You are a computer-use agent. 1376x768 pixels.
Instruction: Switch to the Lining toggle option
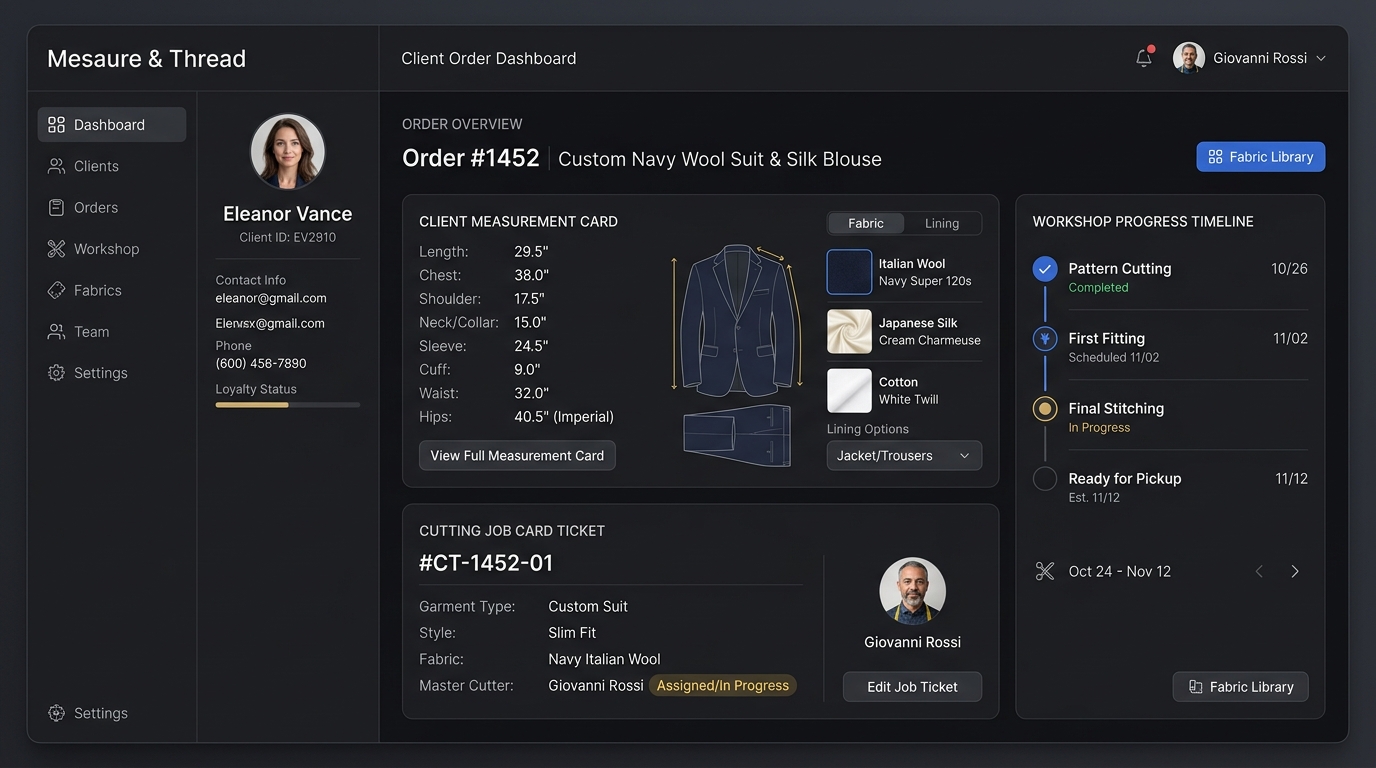[942, 223]
